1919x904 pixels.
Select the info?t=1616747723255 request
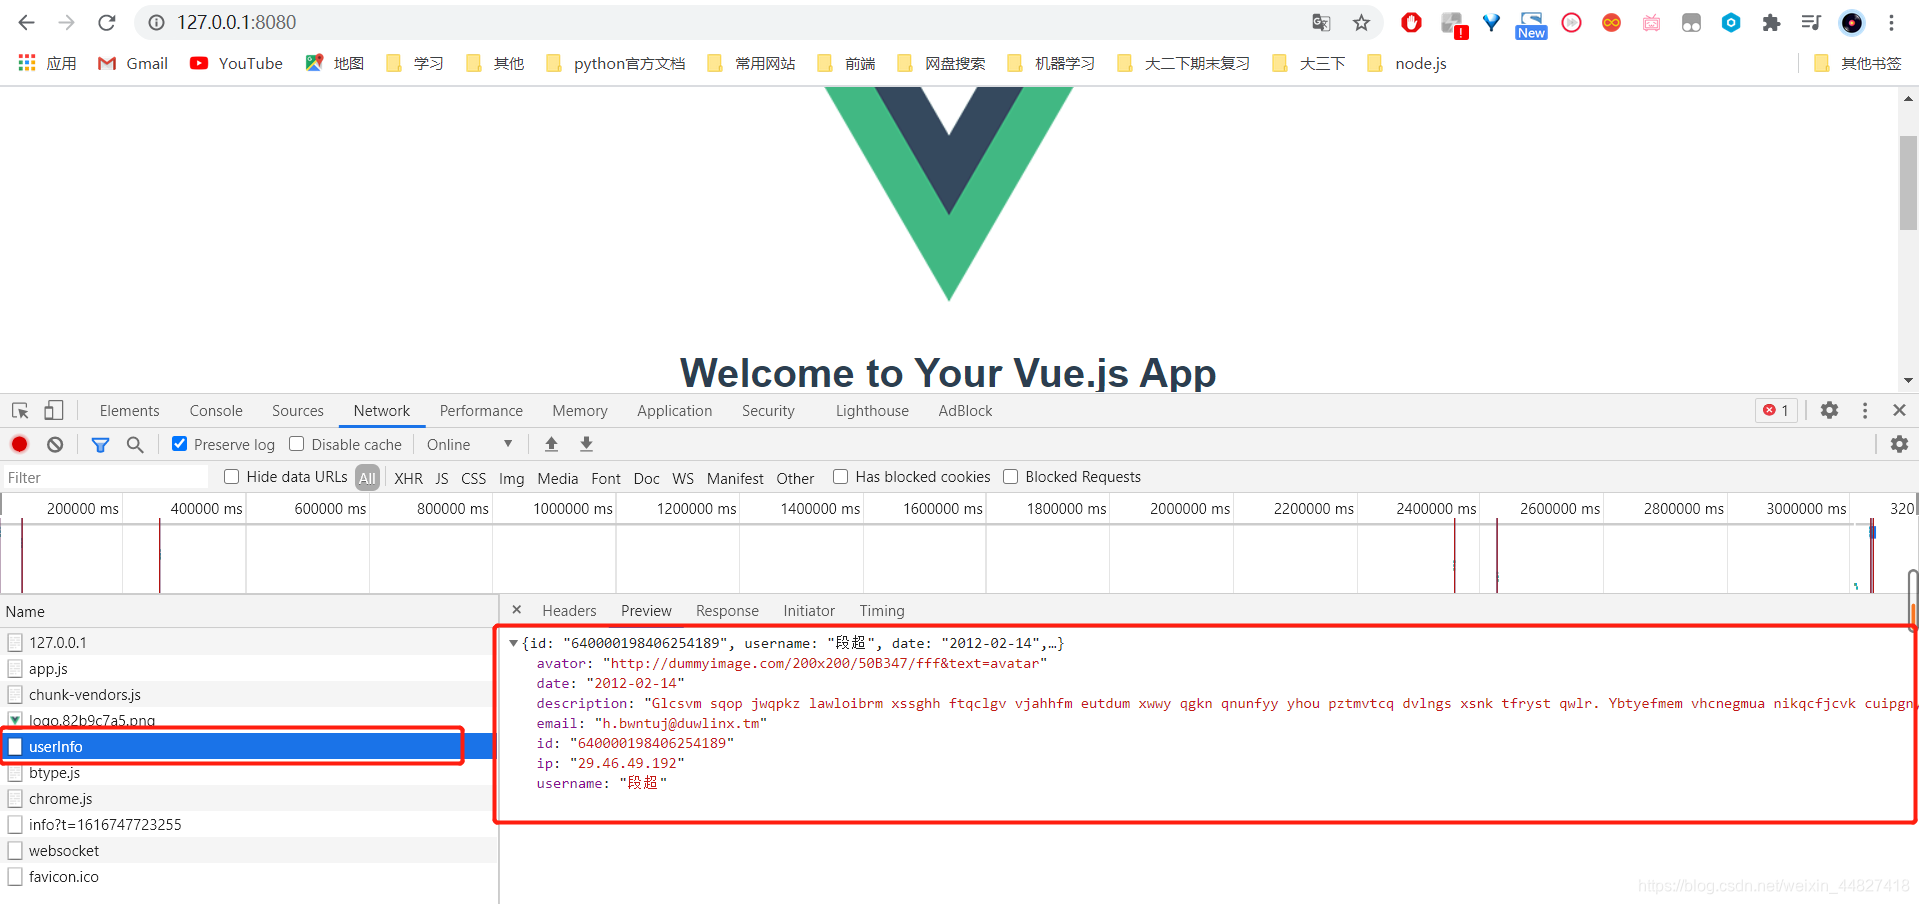point(249,824)
